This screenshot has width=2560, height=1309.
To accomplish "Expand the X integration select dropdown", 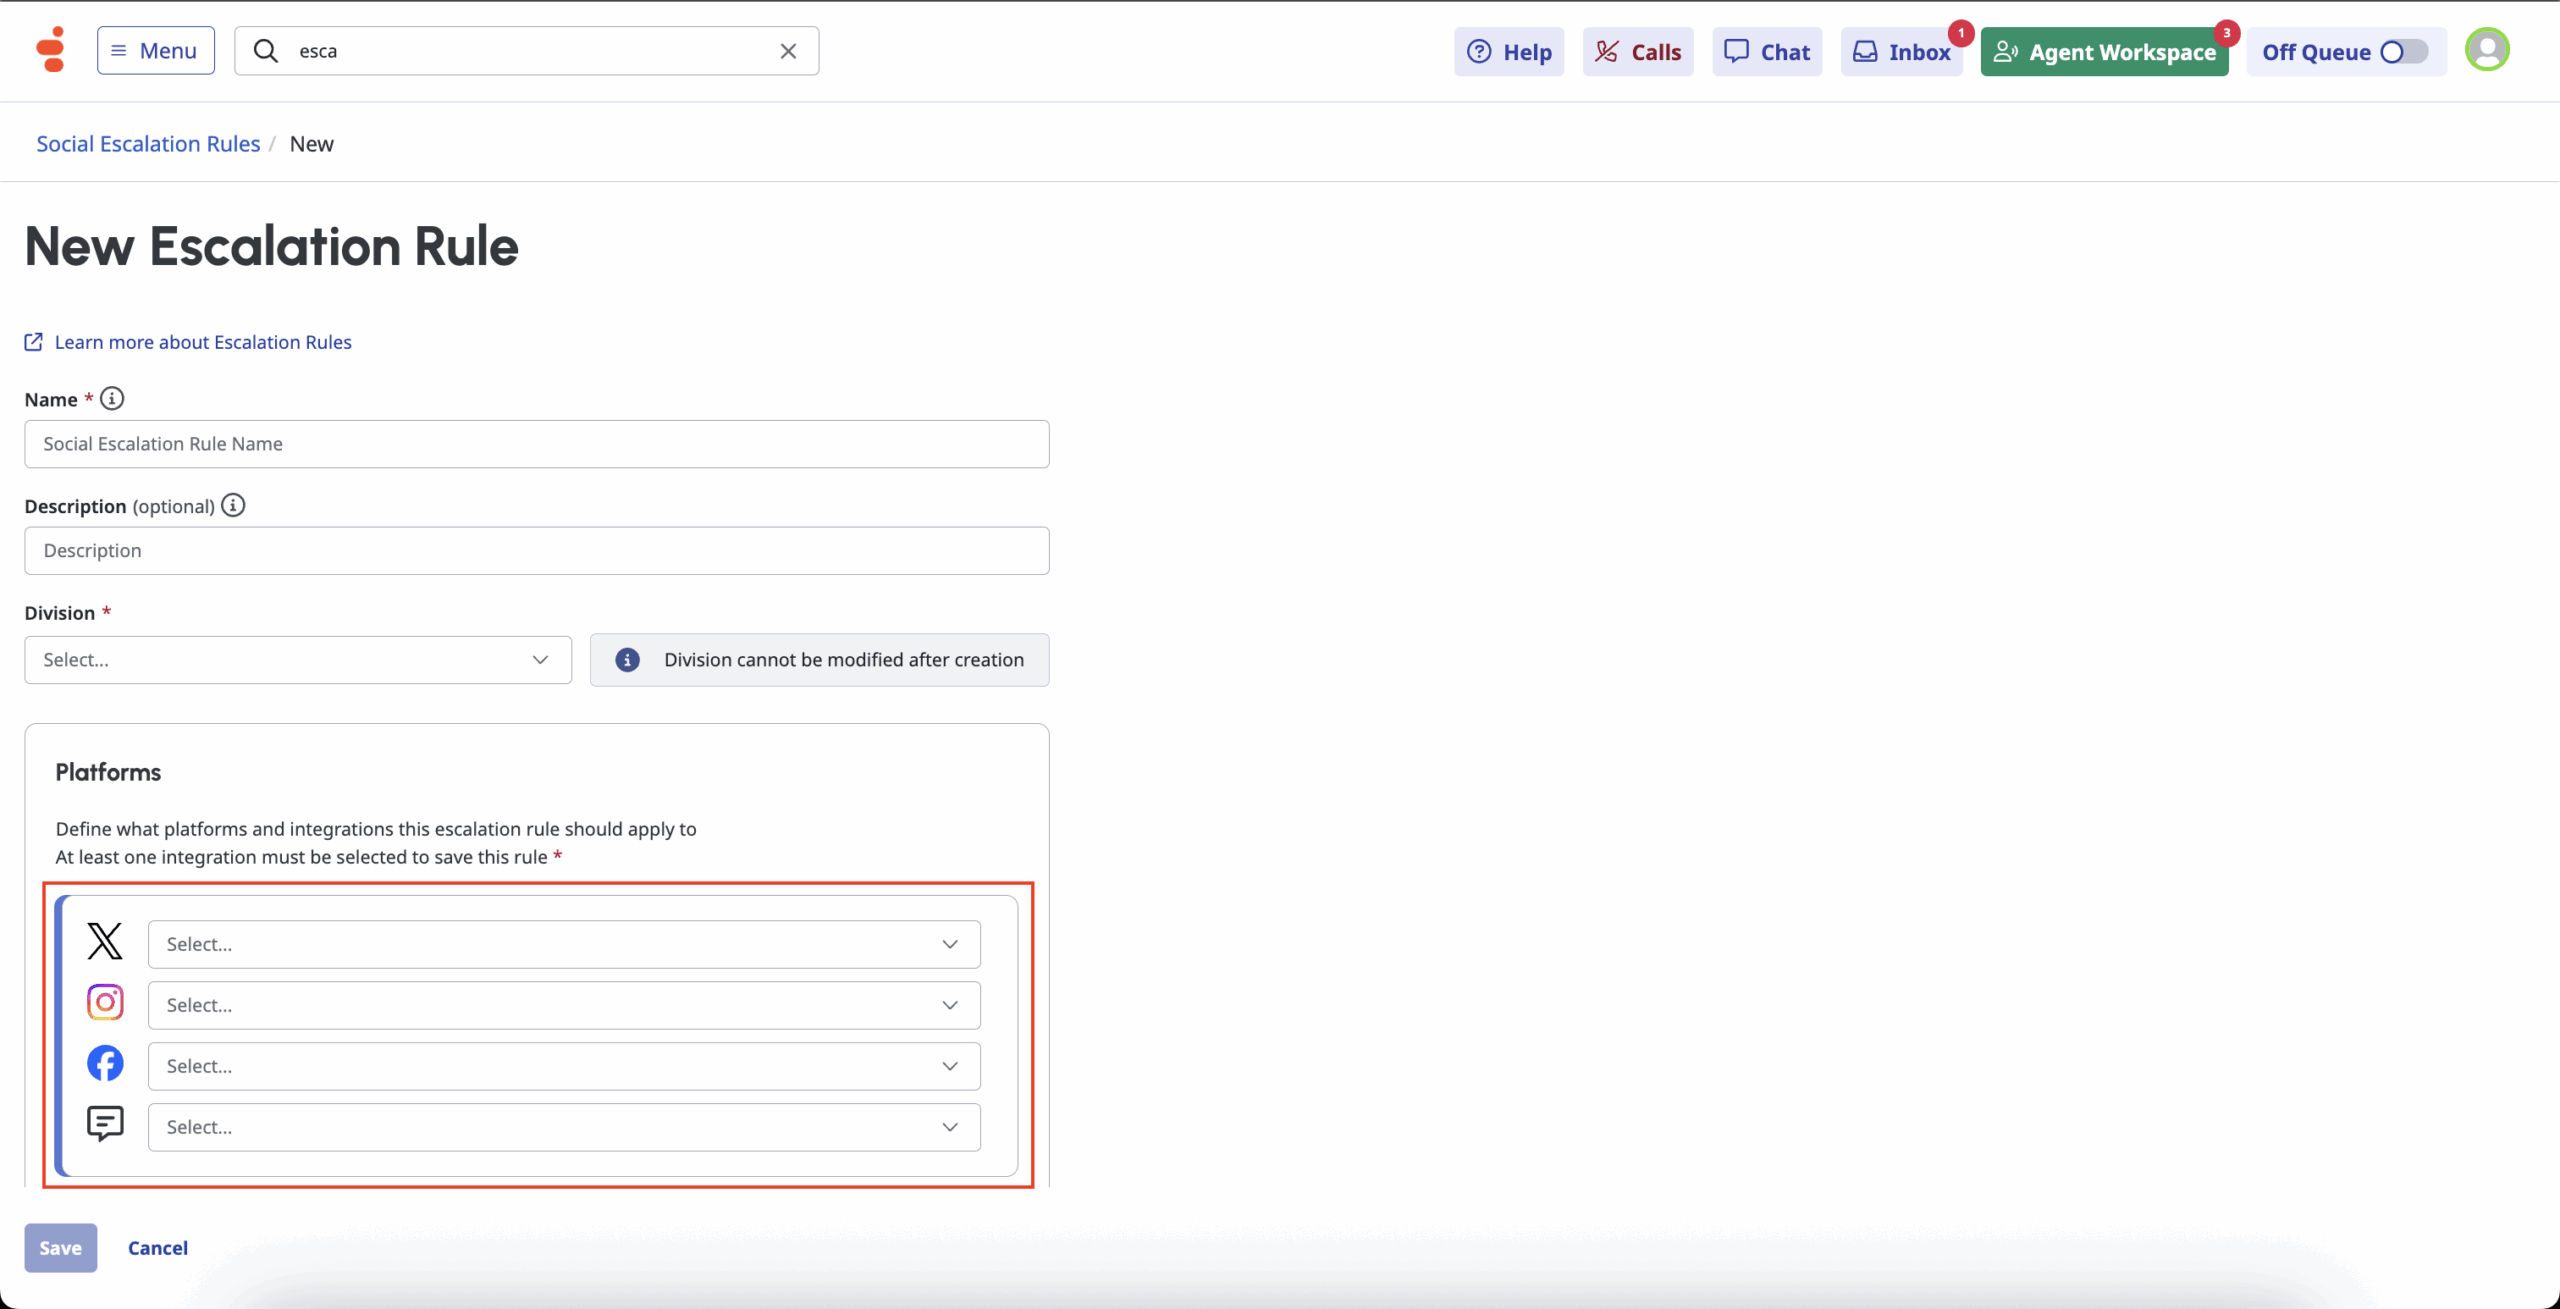I will pos(564,944).
